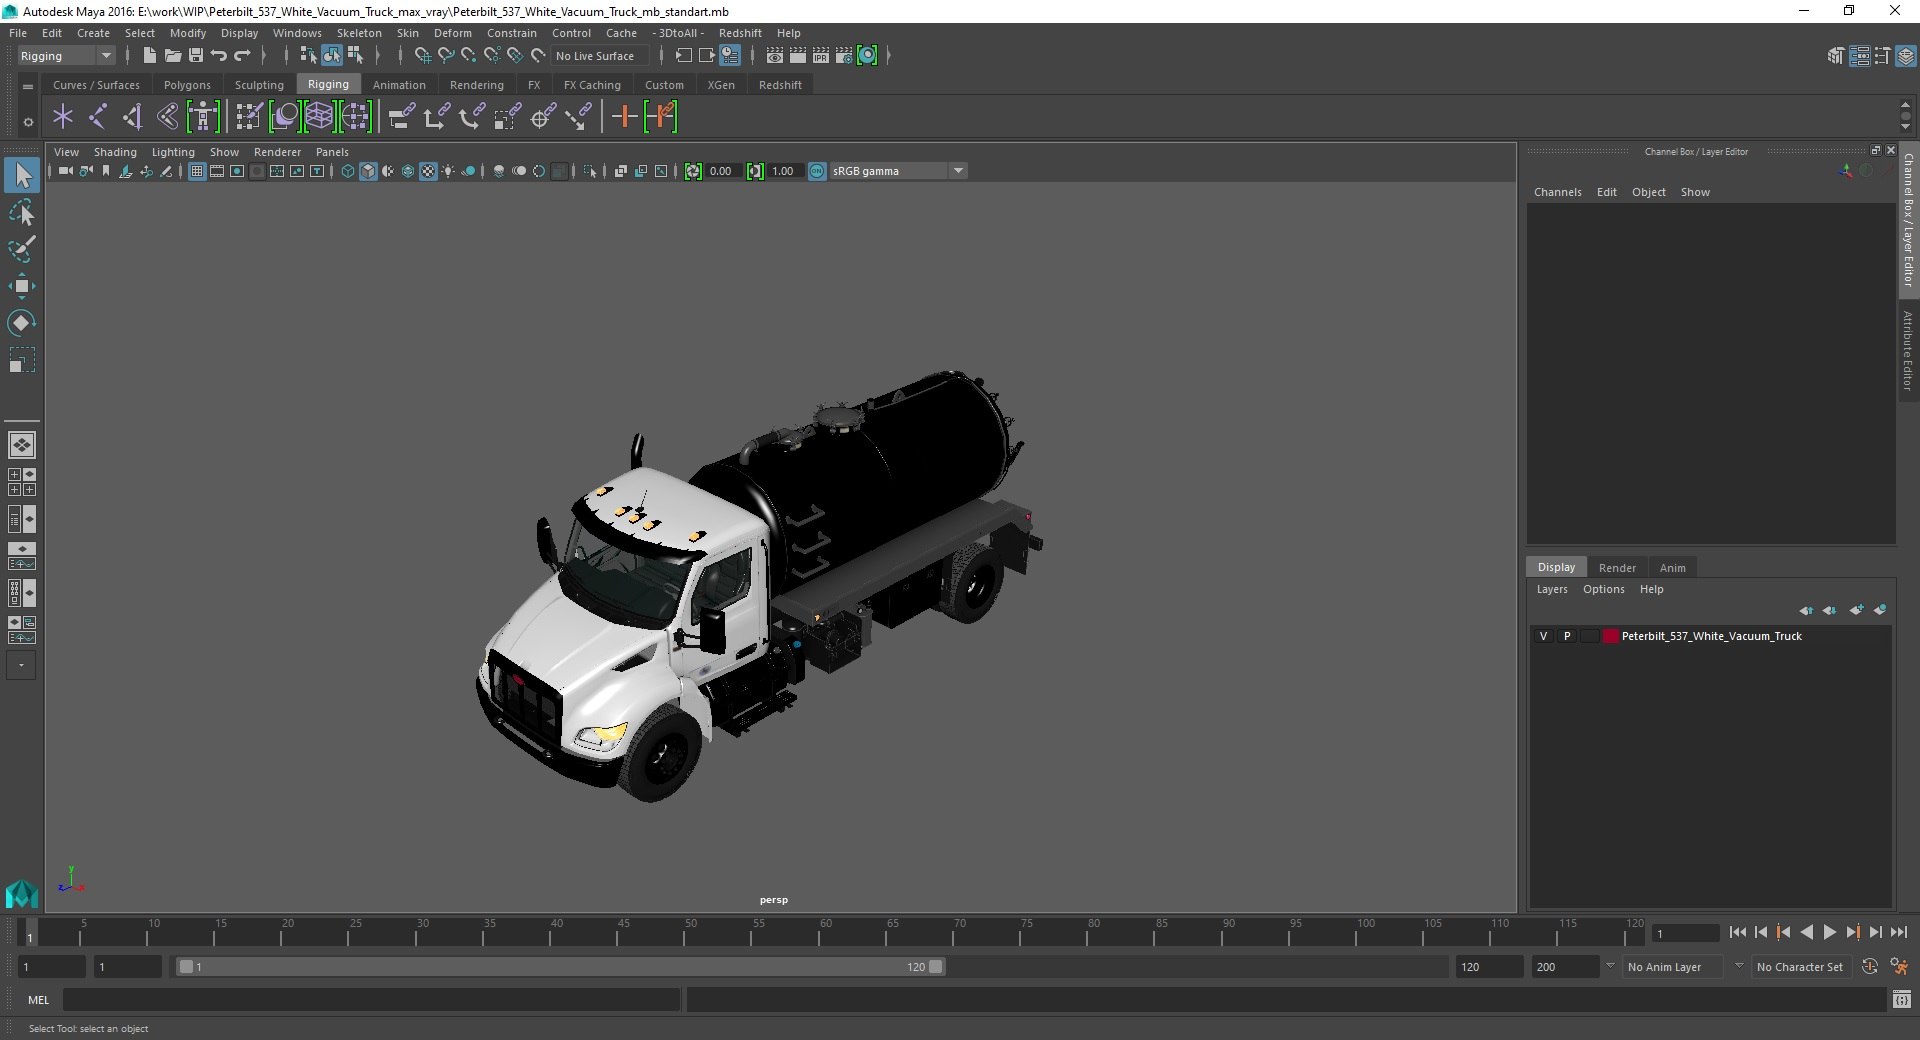
Task: Click the MEL command language button
Action: point(38,1000)
